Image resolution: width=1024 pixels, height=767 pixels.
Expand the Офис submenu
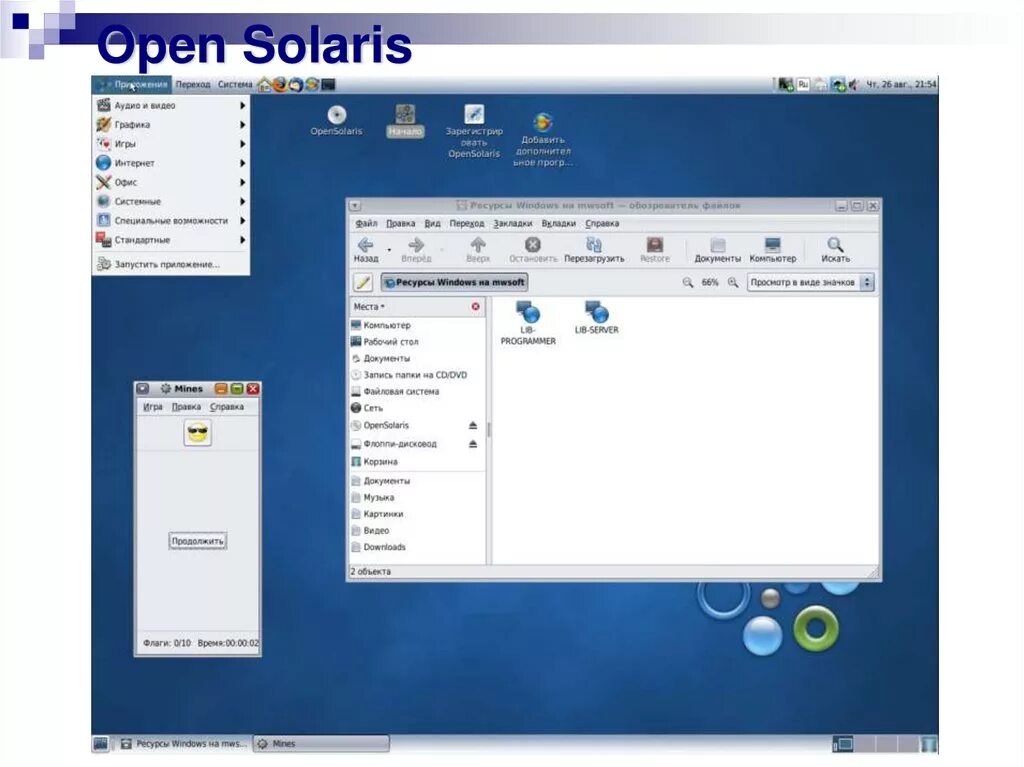click(170, 182)
